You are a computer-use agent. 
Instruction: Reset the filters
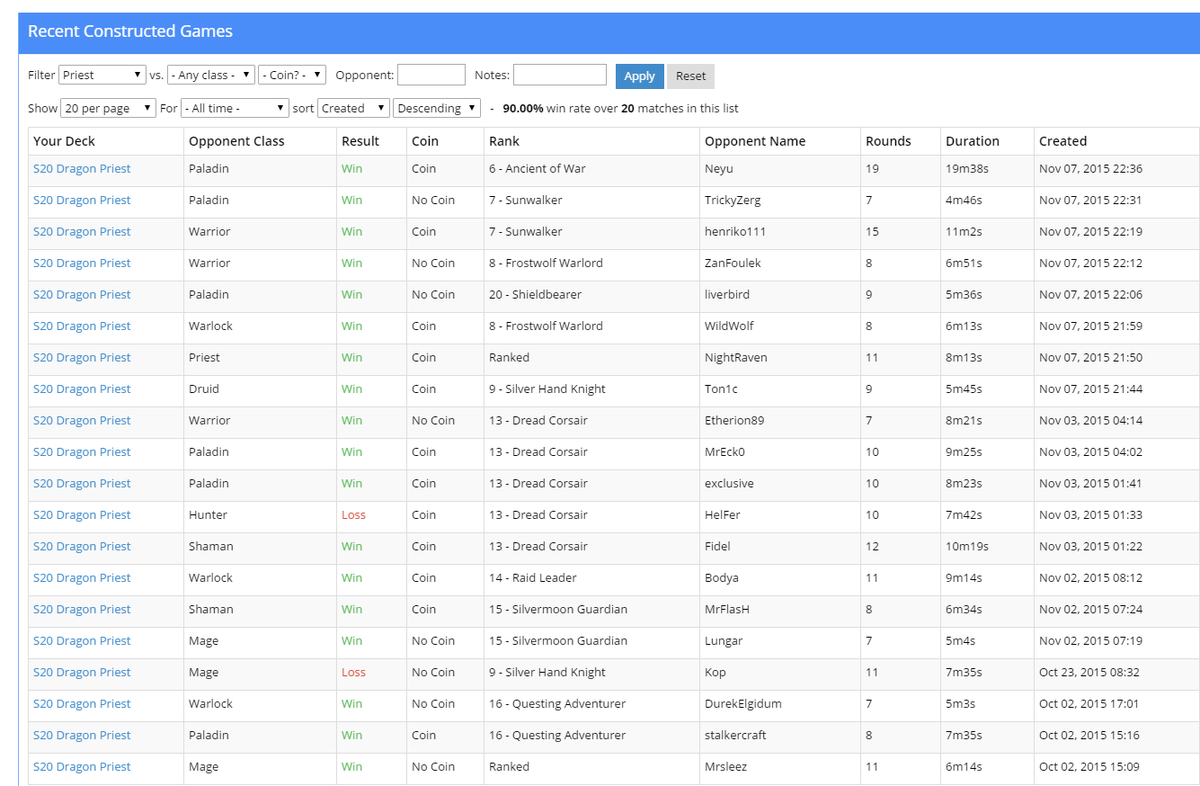[x=691, y=76]
